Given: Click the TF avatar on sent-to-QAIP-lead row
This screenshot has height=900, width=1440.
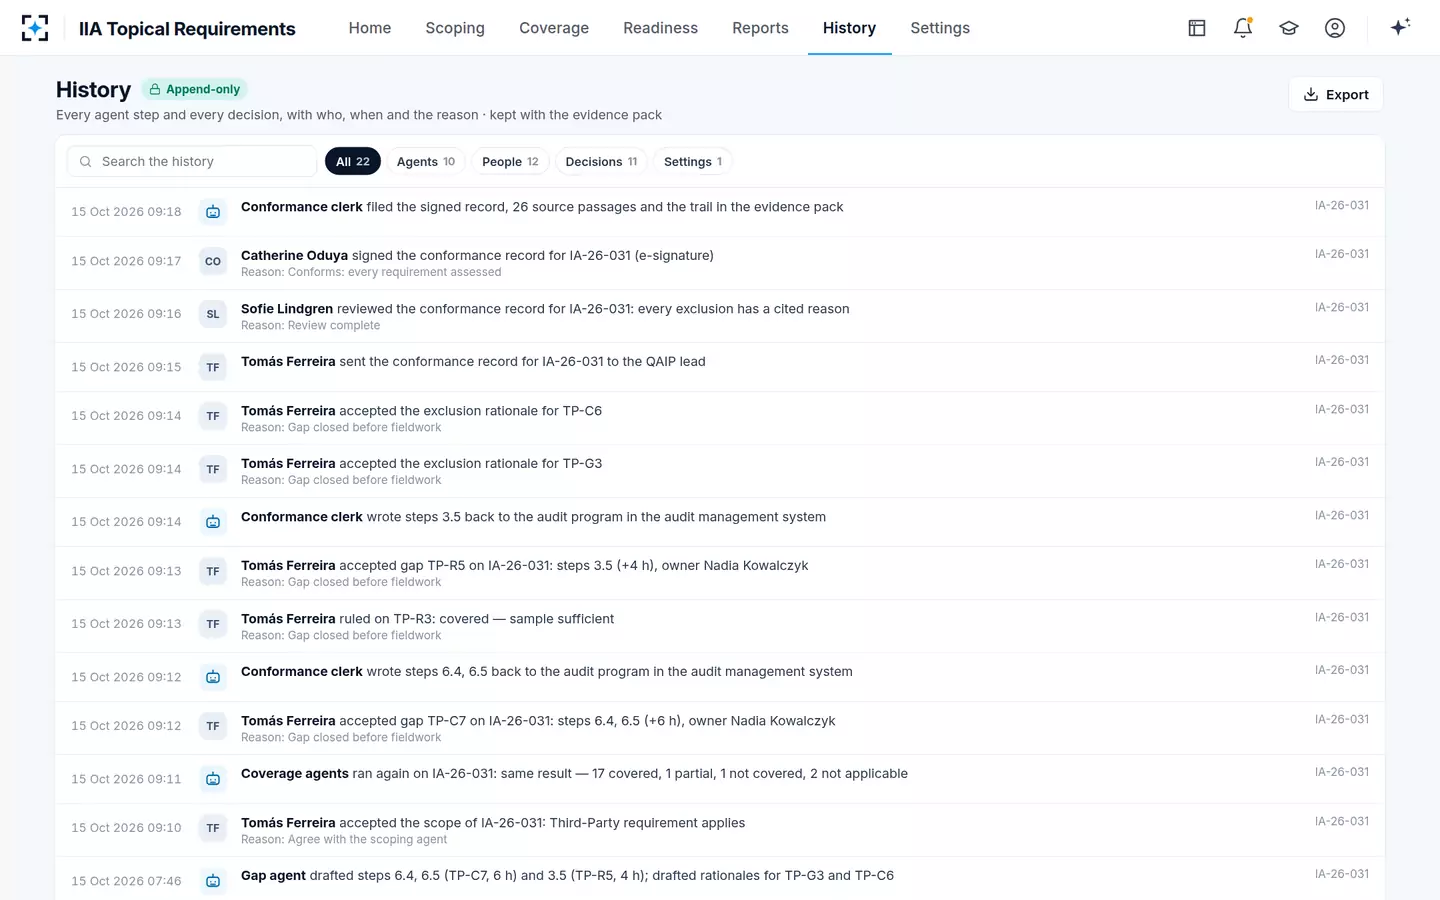Looking at the screenshot, I should (x=213, y=367).
